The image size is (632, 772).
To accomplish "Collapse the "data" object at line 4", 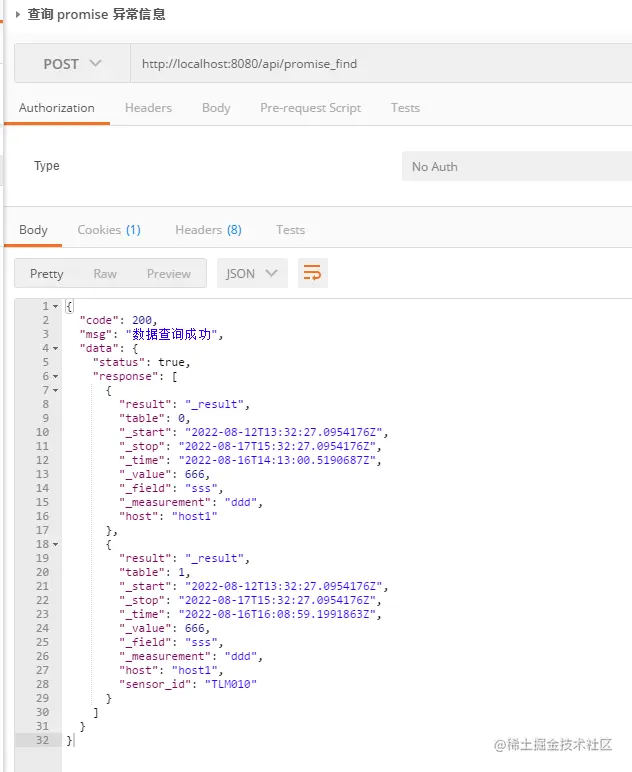I will (56, 349).
